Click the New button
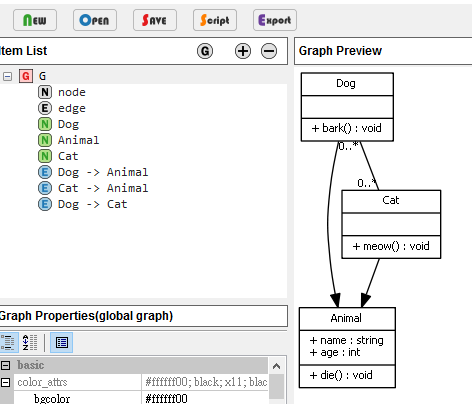This screenshot has width=472, height=404. tap(35, 20)
